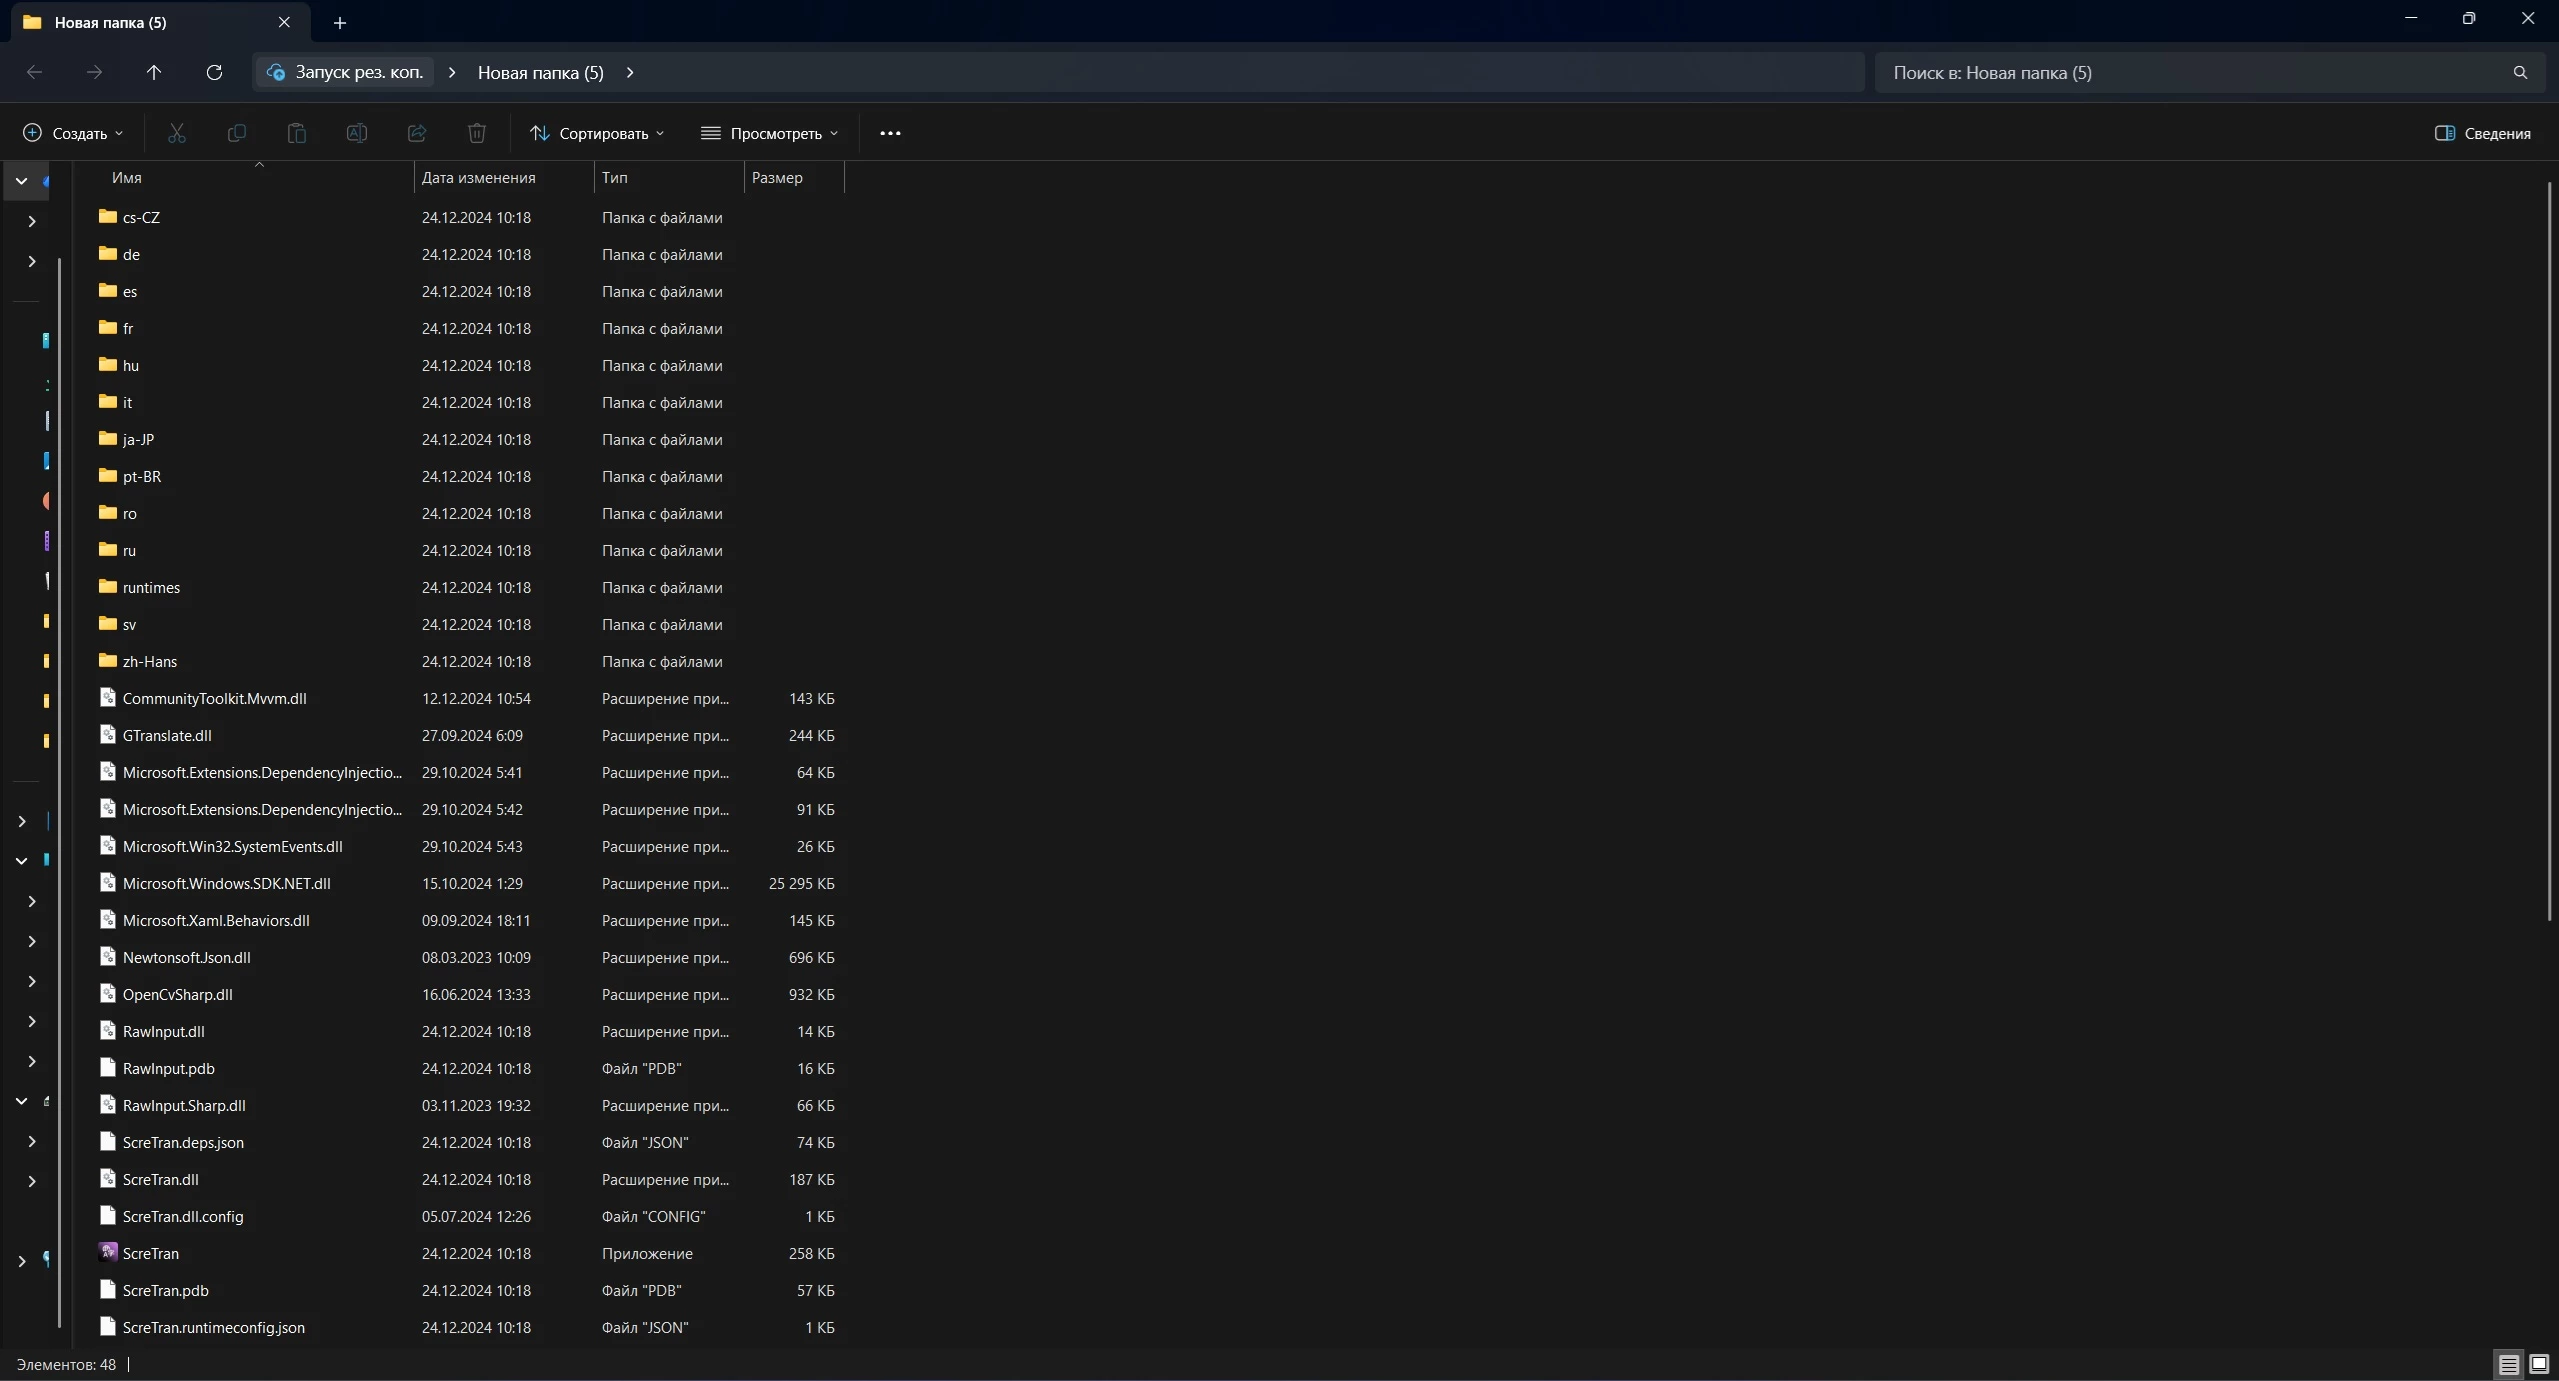Click the Paste clipboard icon
2559x1381 pixels.
pos(297,133)
